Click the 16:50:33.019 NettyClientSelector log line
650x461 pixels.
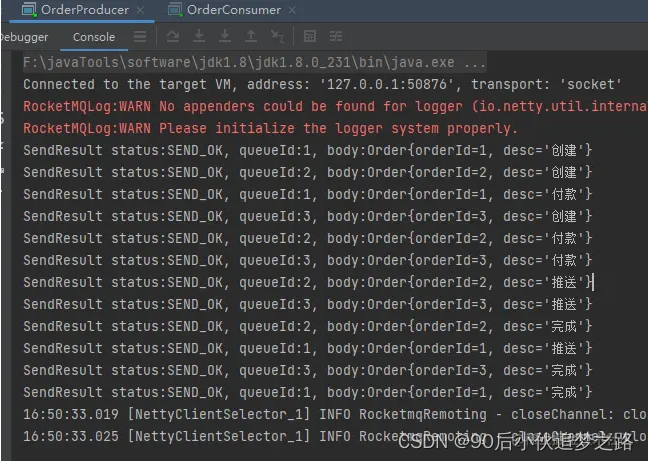tap(335, 414)
